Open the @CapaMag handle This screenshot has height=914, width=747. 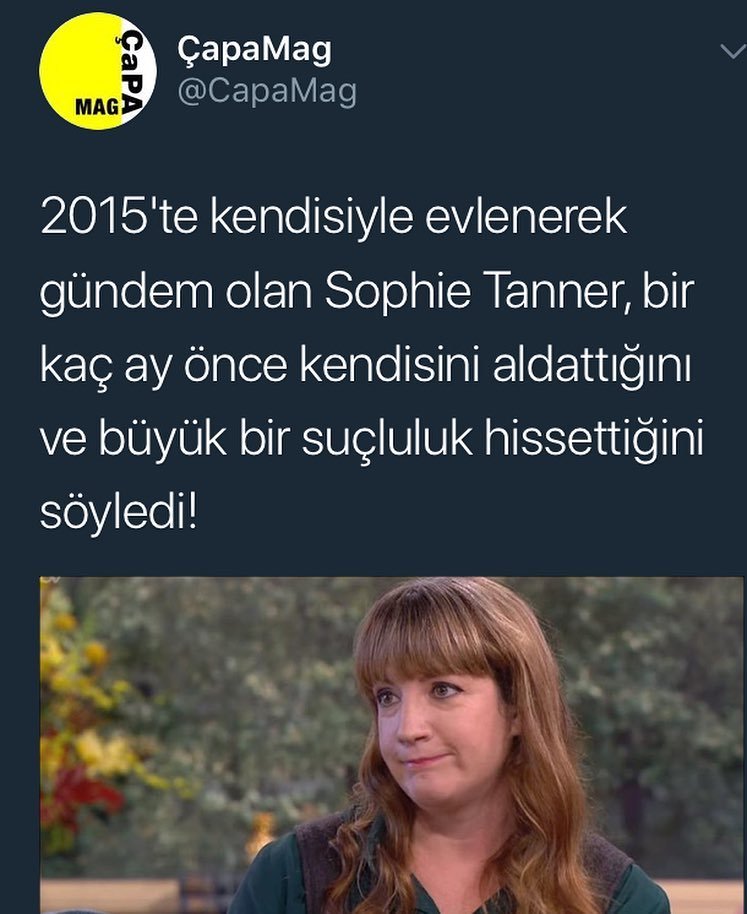[x=267, y=92]
